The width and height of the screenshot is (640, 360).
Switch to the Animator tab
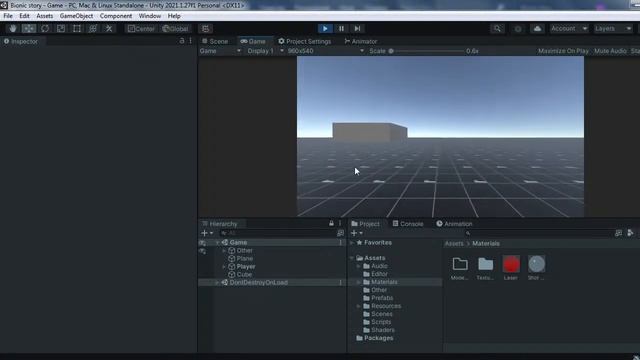tap(361, 42)
